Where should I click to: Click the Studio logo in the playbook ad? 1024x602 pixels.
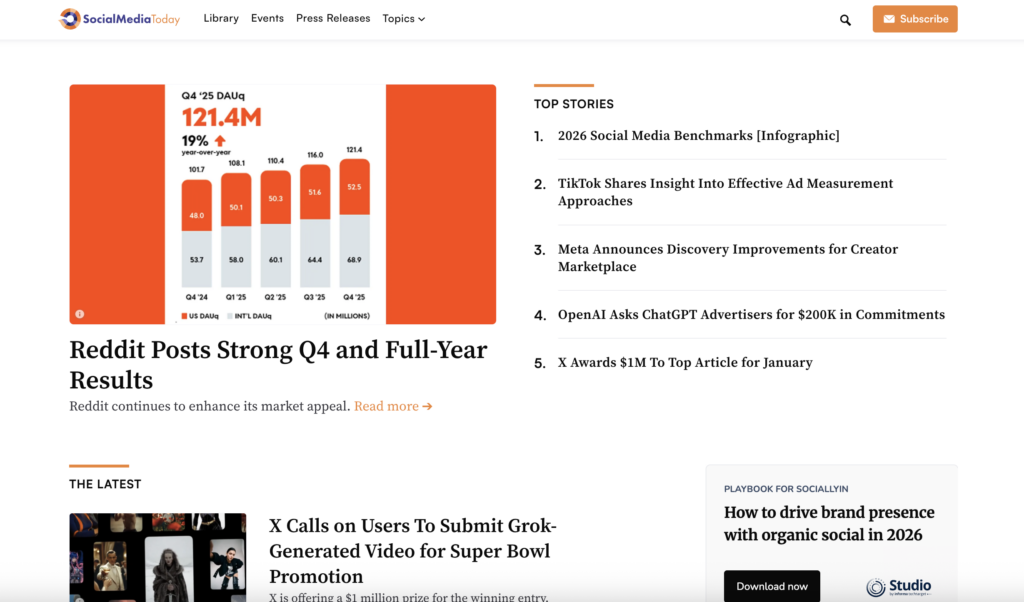[898, 587]
